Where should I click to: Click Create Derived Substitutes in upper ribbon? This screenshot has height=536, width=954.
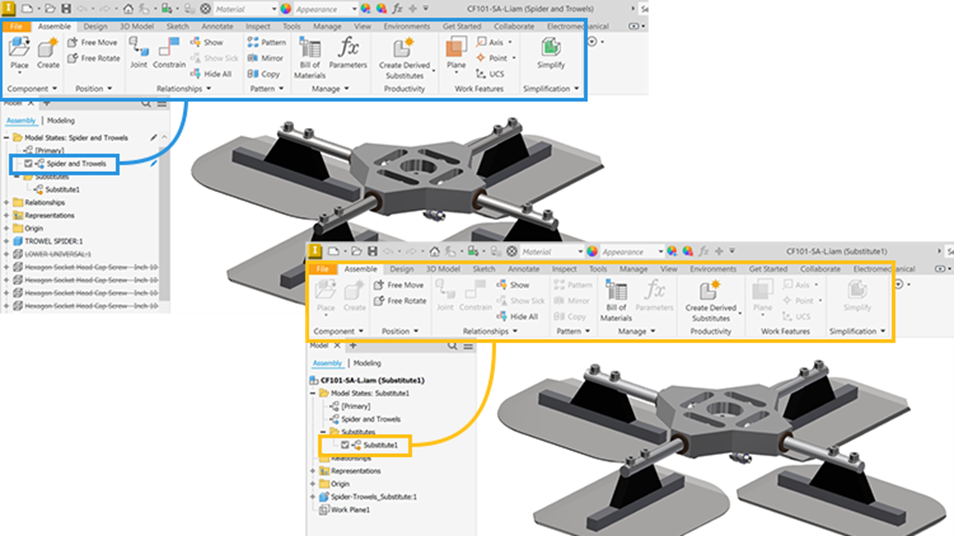[x=404, y=58]
